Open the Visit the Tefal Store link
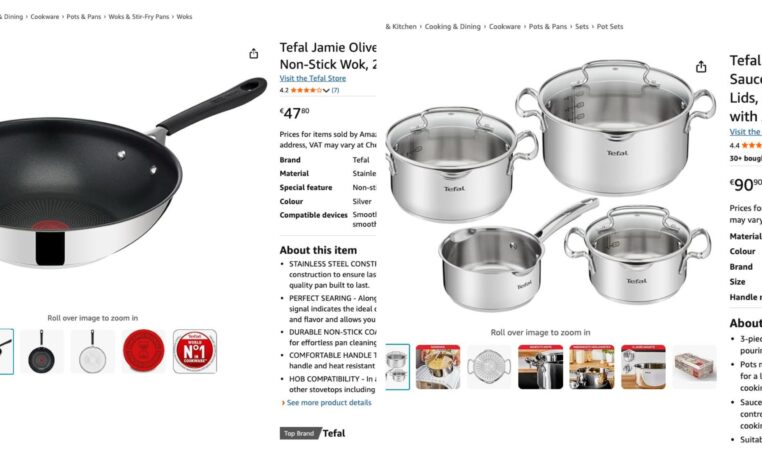Image resolution: width=762 pixels, height=456 pixels. coord(312,78)
